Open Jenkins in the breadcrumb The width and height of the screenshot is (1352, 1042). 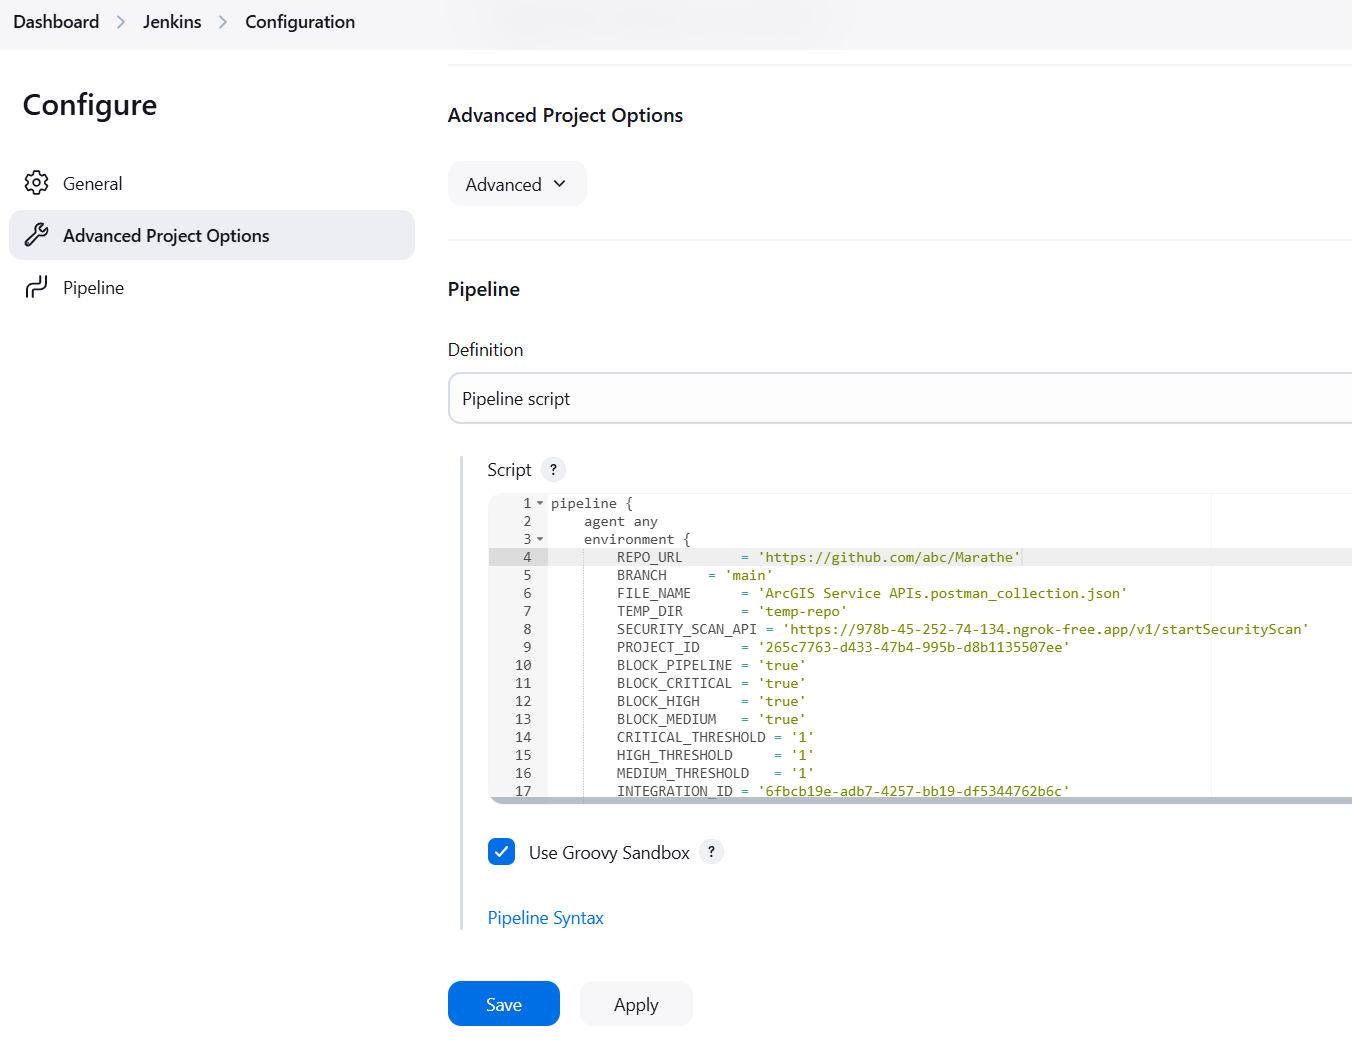coord(172,22)
